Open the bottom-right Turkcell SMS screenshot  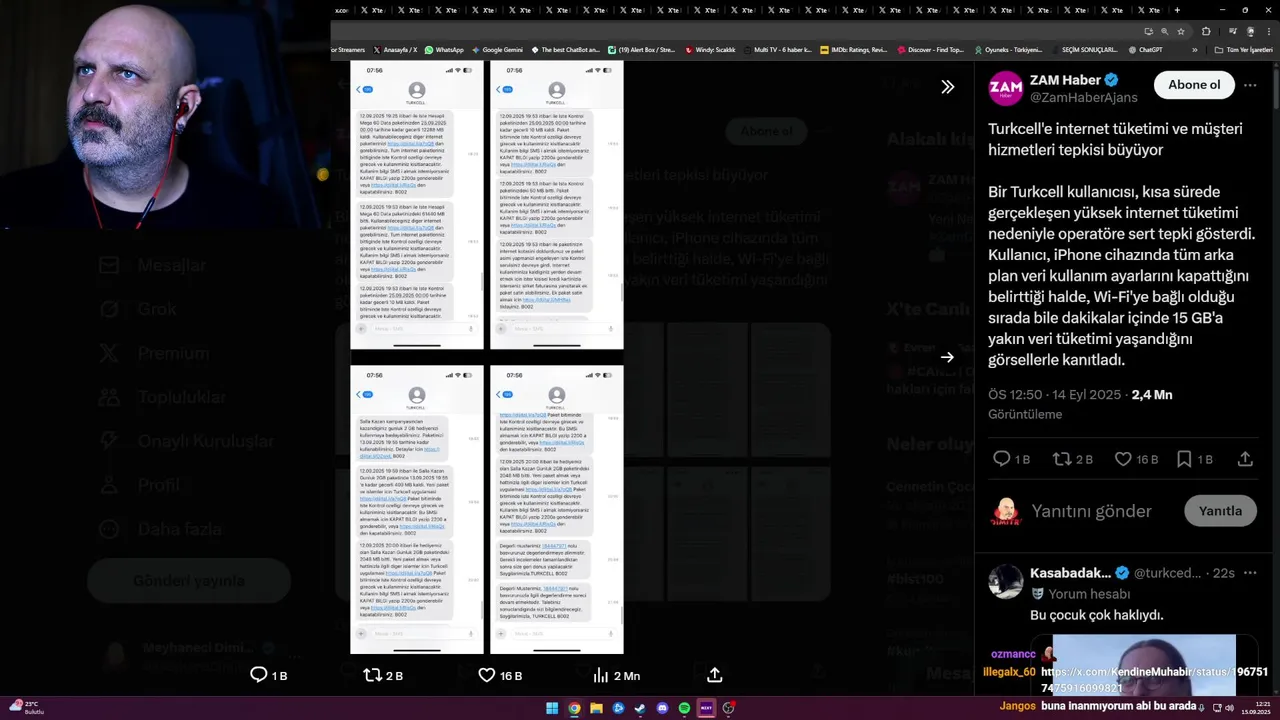tap(557, 510)
